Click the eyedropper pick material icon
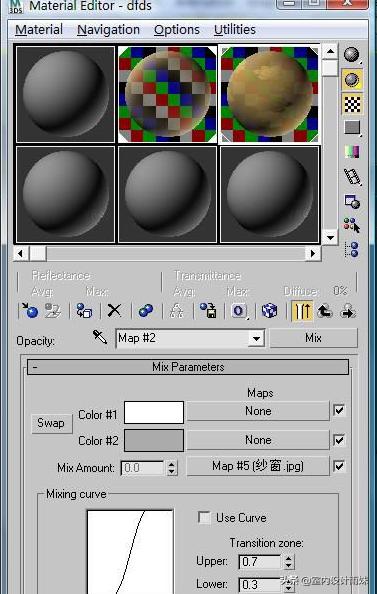Viewport: 377px width, 594px height. click(x=100, y=336)
